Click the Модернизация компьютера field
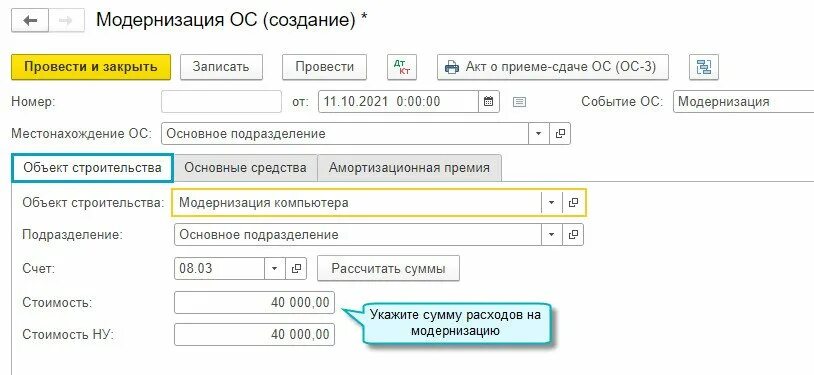The width and height of the screenshot is (814, 375). [x=358, y=203]
